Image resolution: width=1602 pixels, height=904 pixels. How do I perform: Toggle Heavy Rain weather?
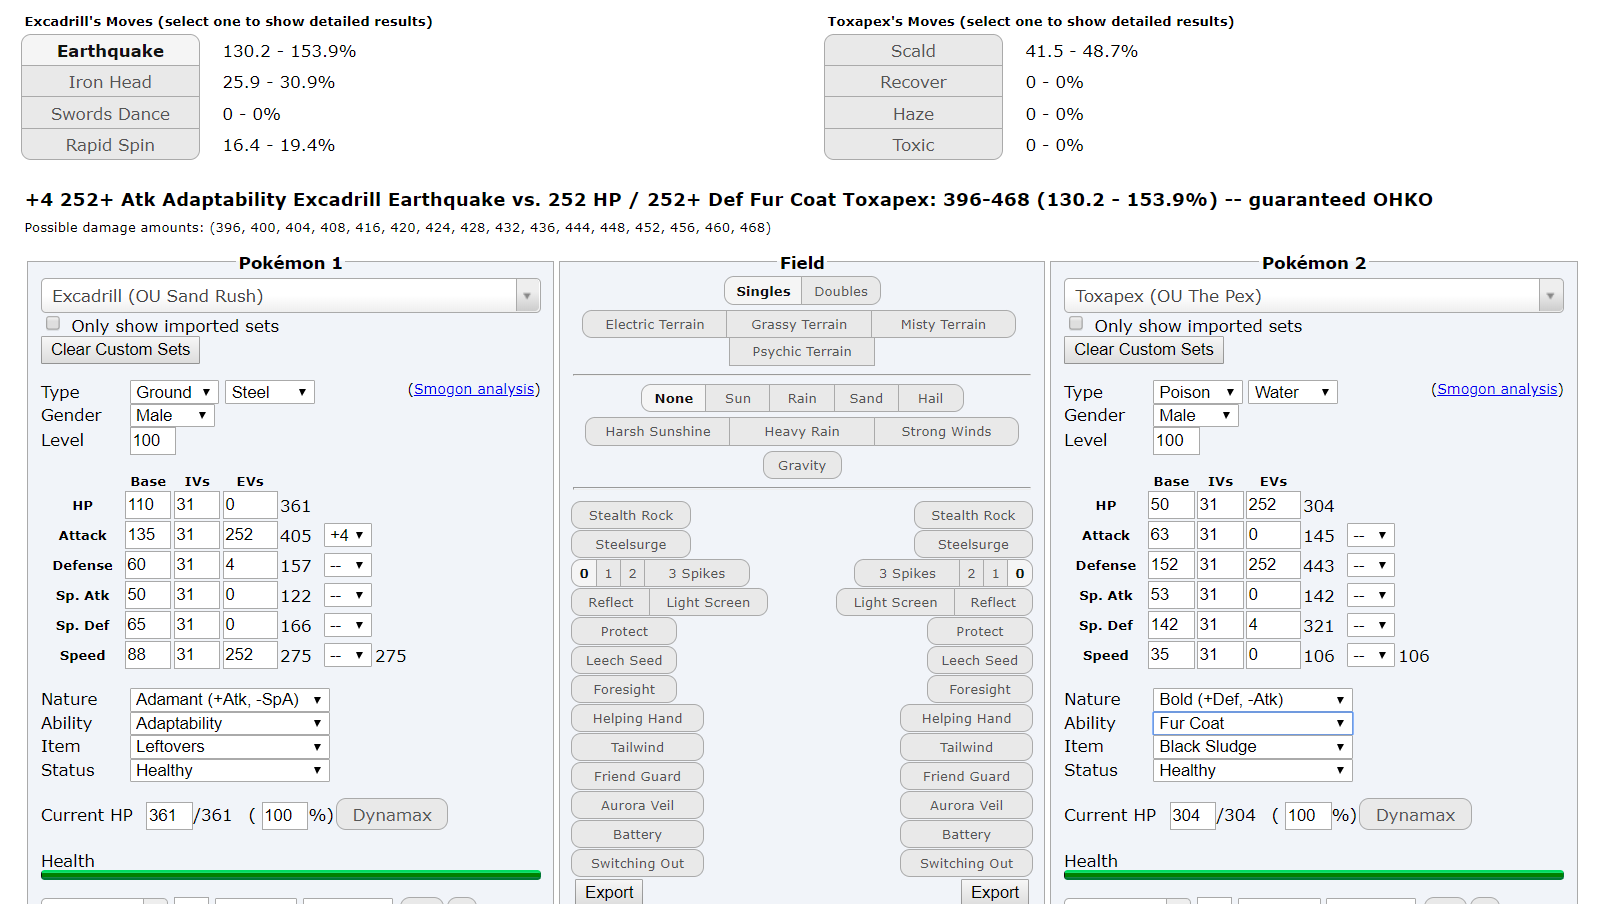click(x=802, y=431)
